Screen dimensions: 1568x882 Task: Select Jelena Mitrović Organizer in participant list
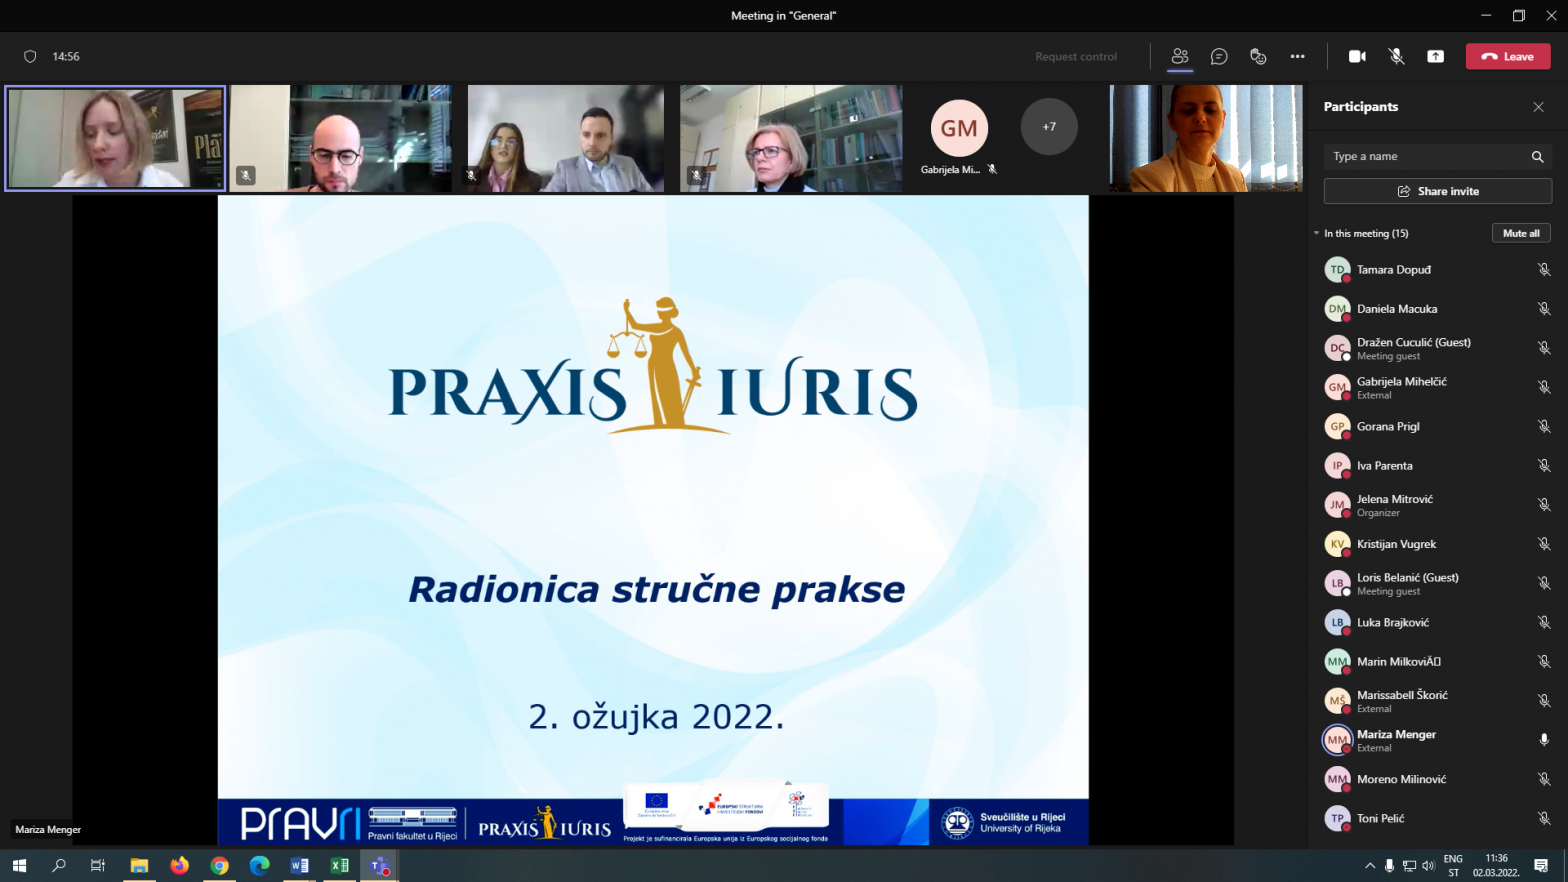point(1395,505)
